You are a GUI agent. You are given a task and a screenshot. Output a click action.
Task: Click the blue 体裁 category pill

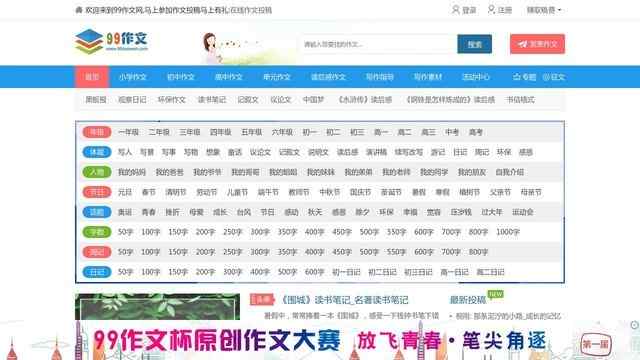[97, 152]
